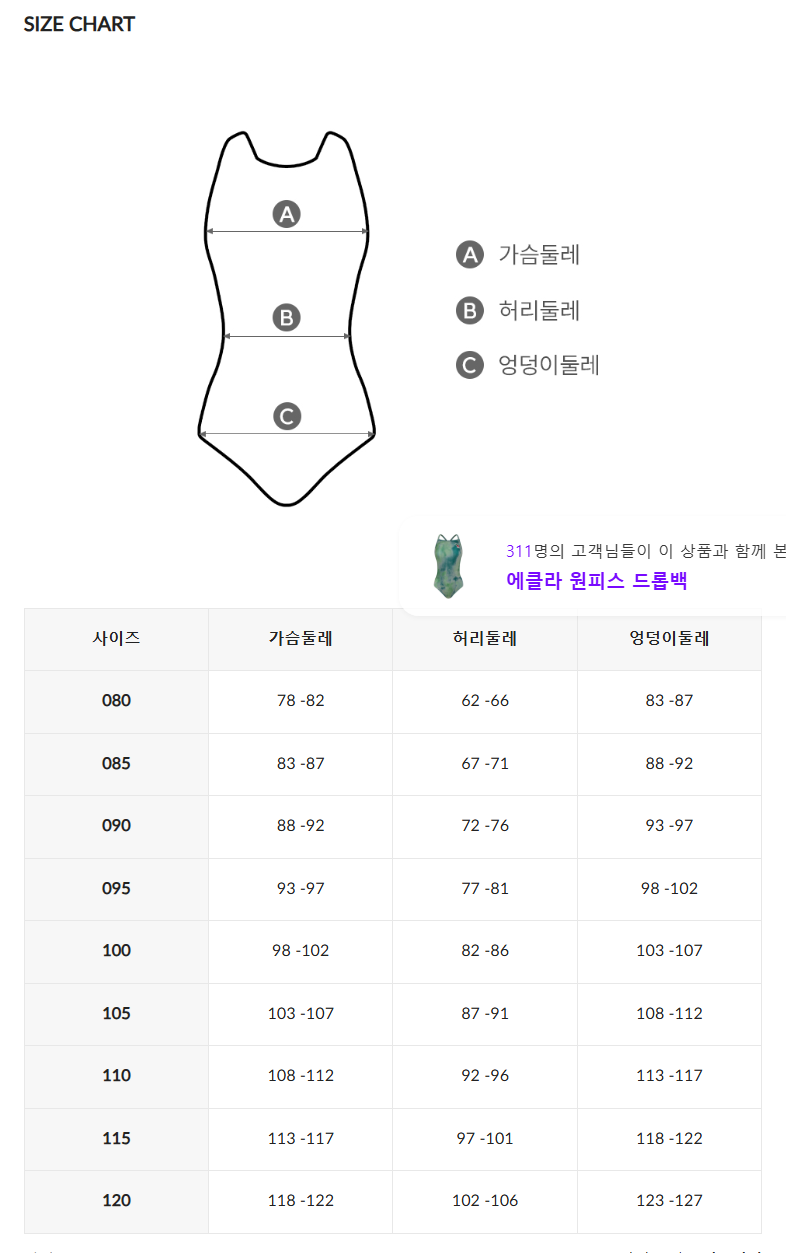Click the size 095 row label
The image size is (786, 1253).
116,888
